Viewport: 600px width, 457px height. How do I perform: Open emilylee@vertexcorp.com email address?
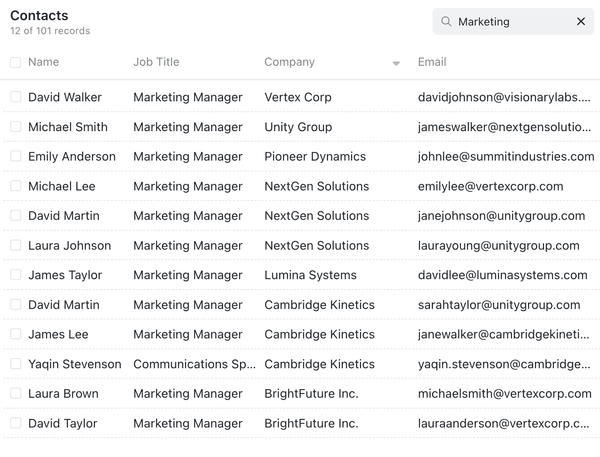(491, 186)
